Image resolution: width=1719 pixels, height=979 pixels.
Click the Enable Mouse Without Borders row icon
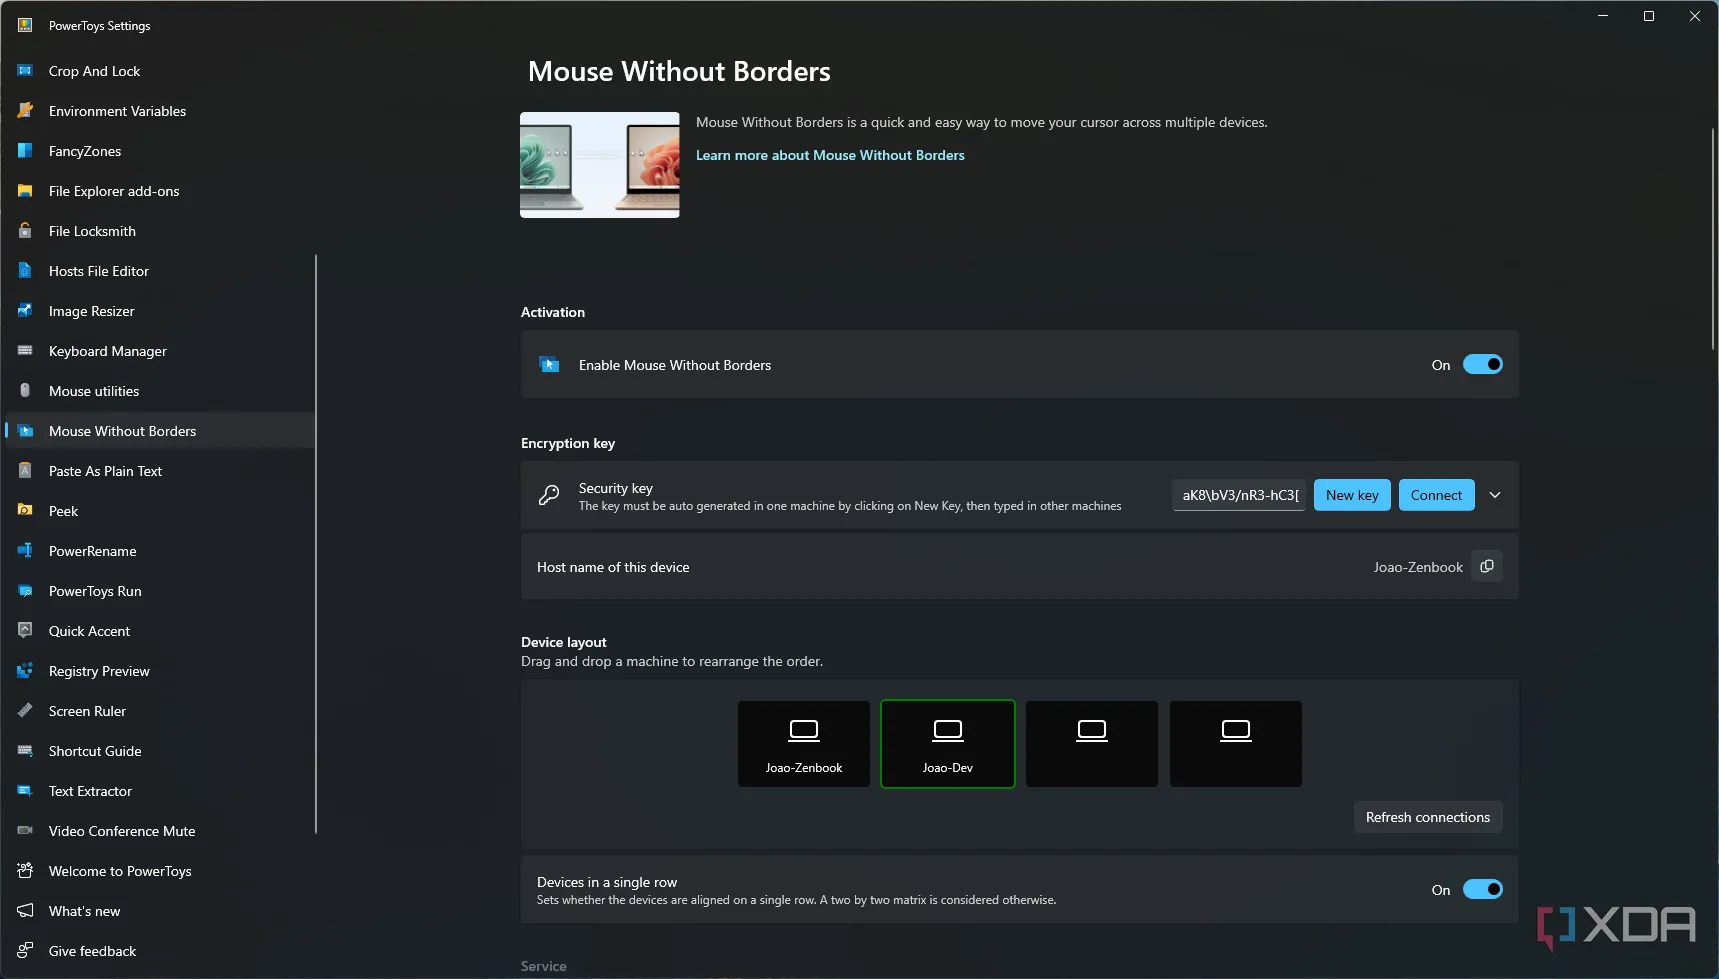(x=549, y=365)
